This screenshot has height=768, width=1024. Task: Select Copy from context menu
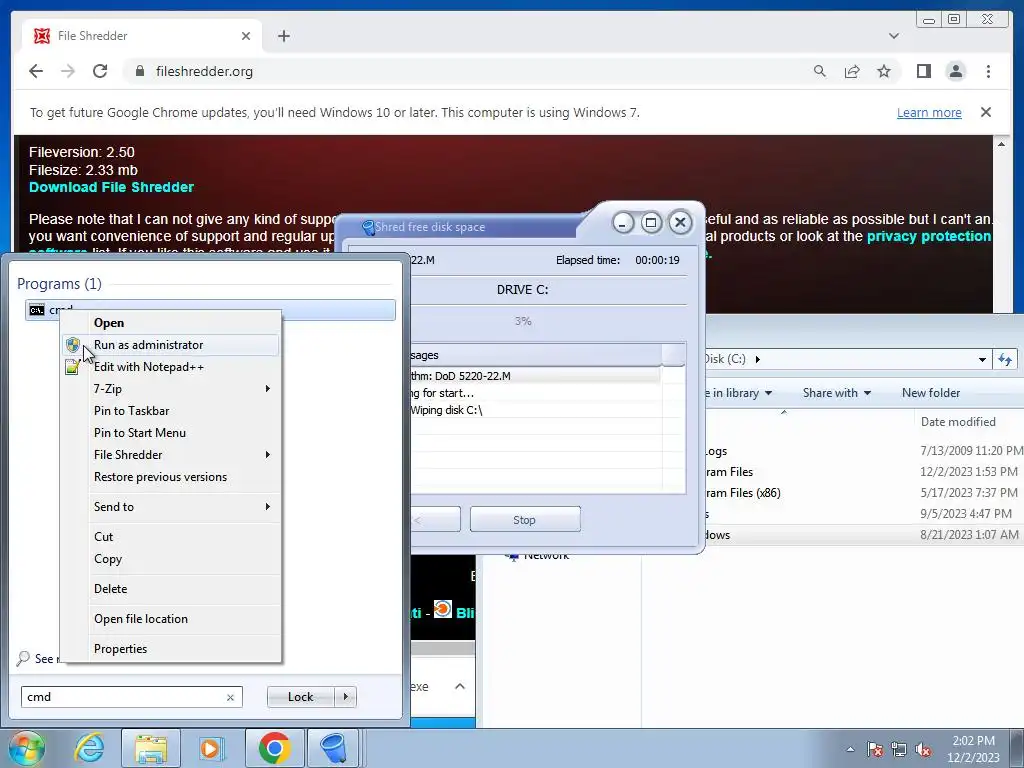coord(170,559)
